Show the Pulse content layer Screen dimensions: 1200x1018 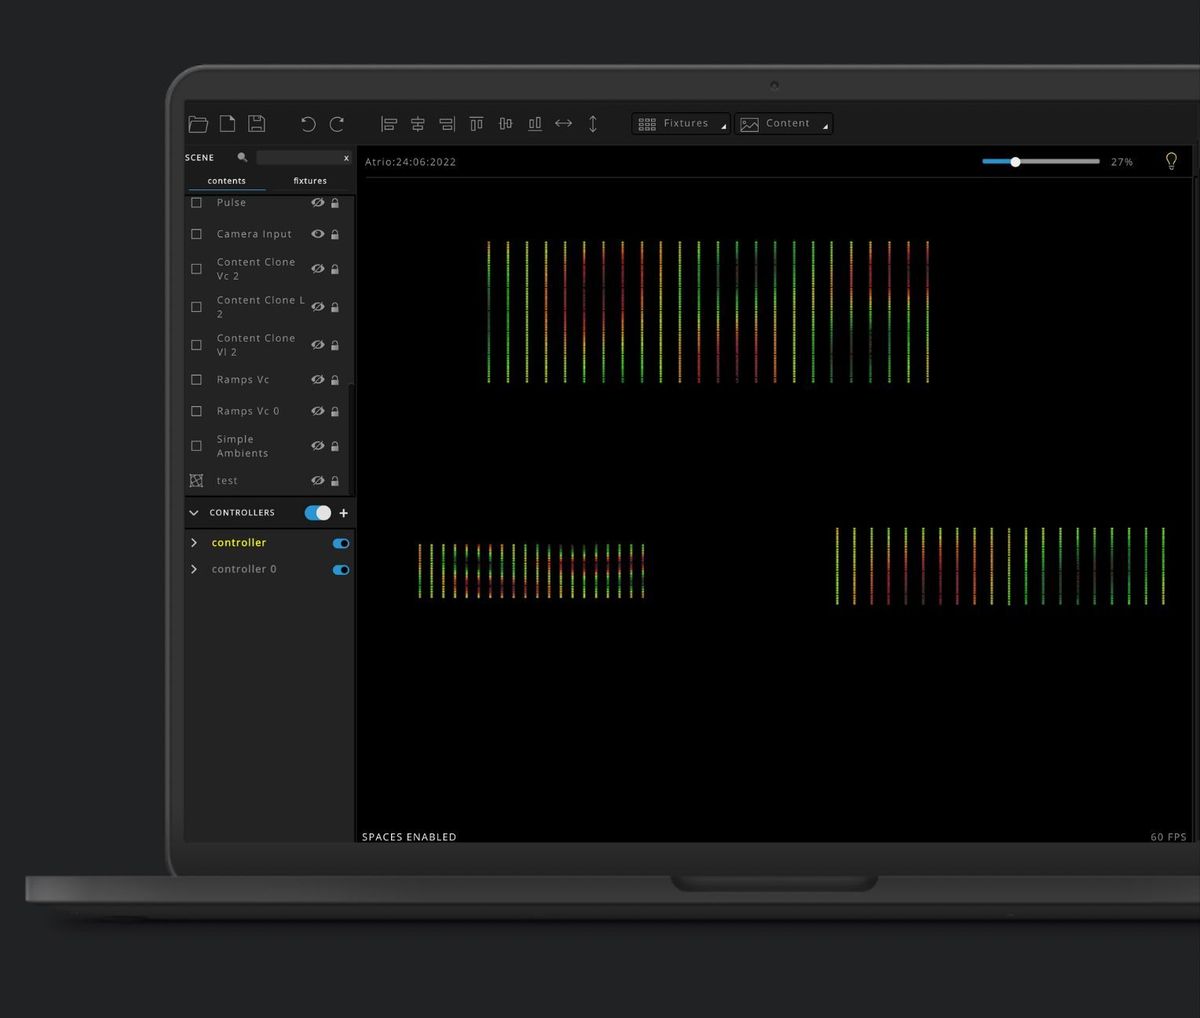317,202
